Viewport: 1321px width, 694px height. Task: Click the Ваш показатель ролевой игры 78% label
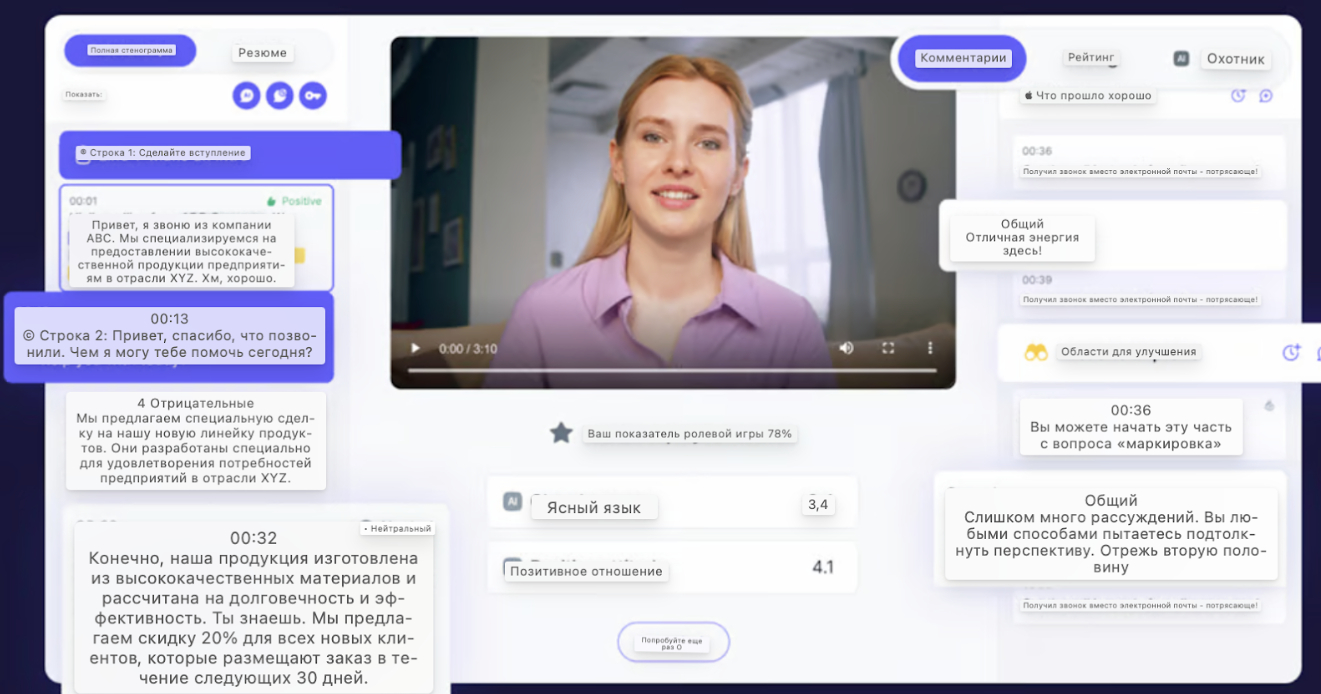tap(689, 434)
